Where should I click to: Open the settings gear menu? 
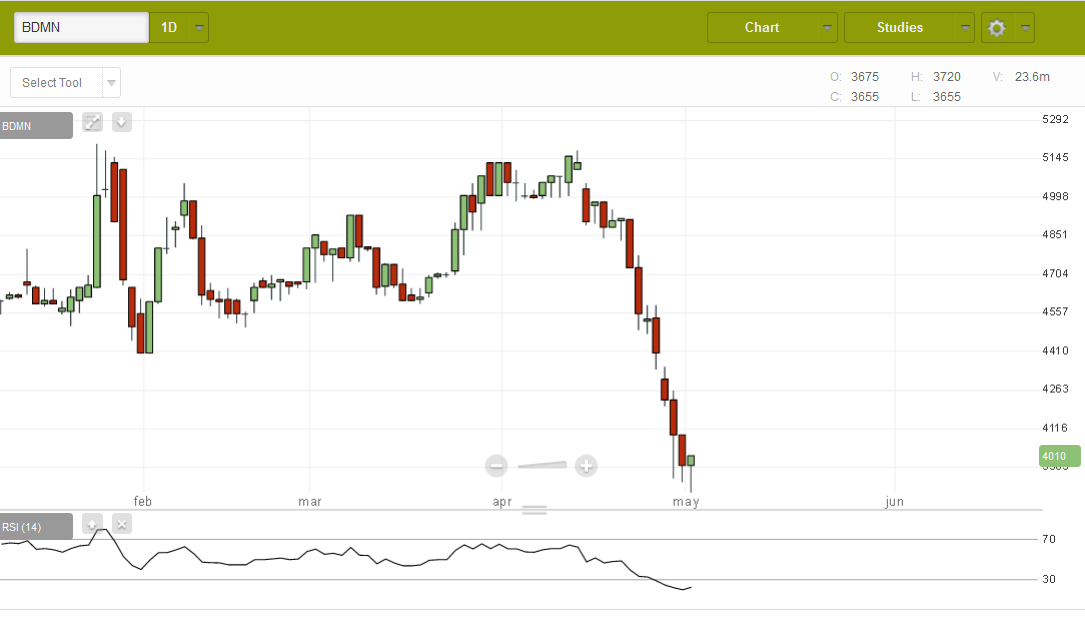[996, 28]
